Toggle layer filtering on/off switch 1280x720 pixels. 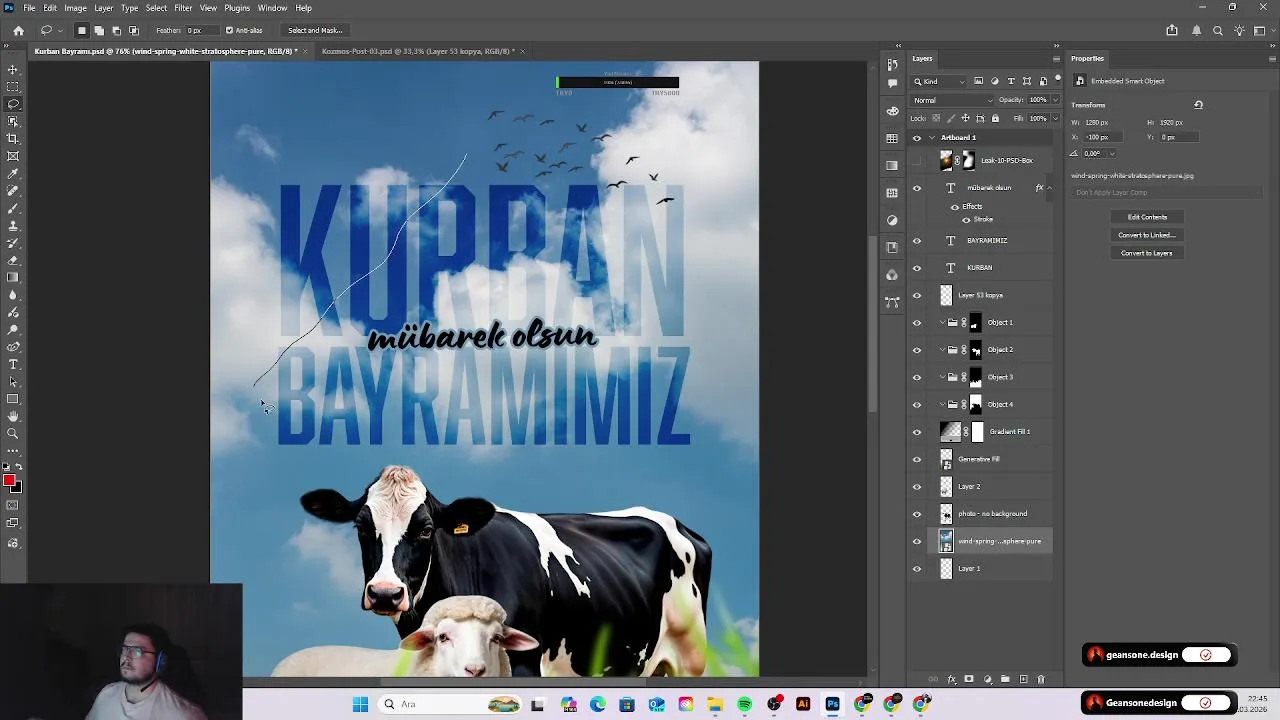(1057, 80)
